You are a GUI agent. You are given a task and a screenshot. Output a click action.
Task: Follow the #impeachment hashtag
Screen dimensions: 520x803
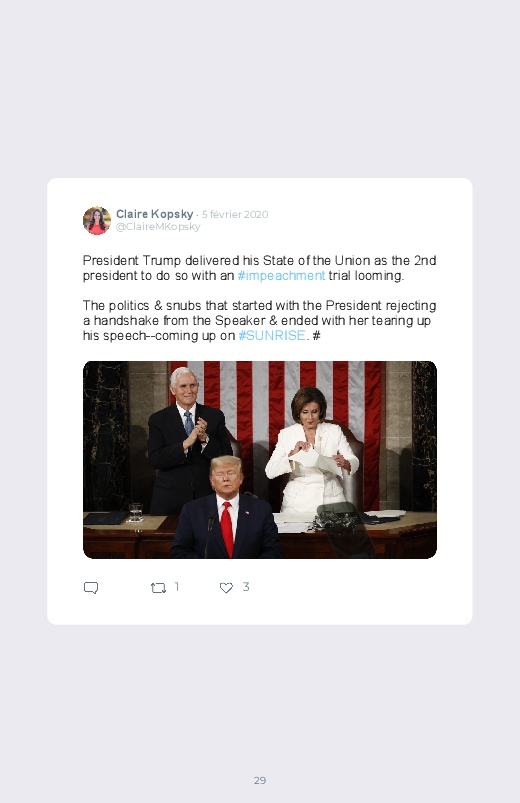coord(281,276)
